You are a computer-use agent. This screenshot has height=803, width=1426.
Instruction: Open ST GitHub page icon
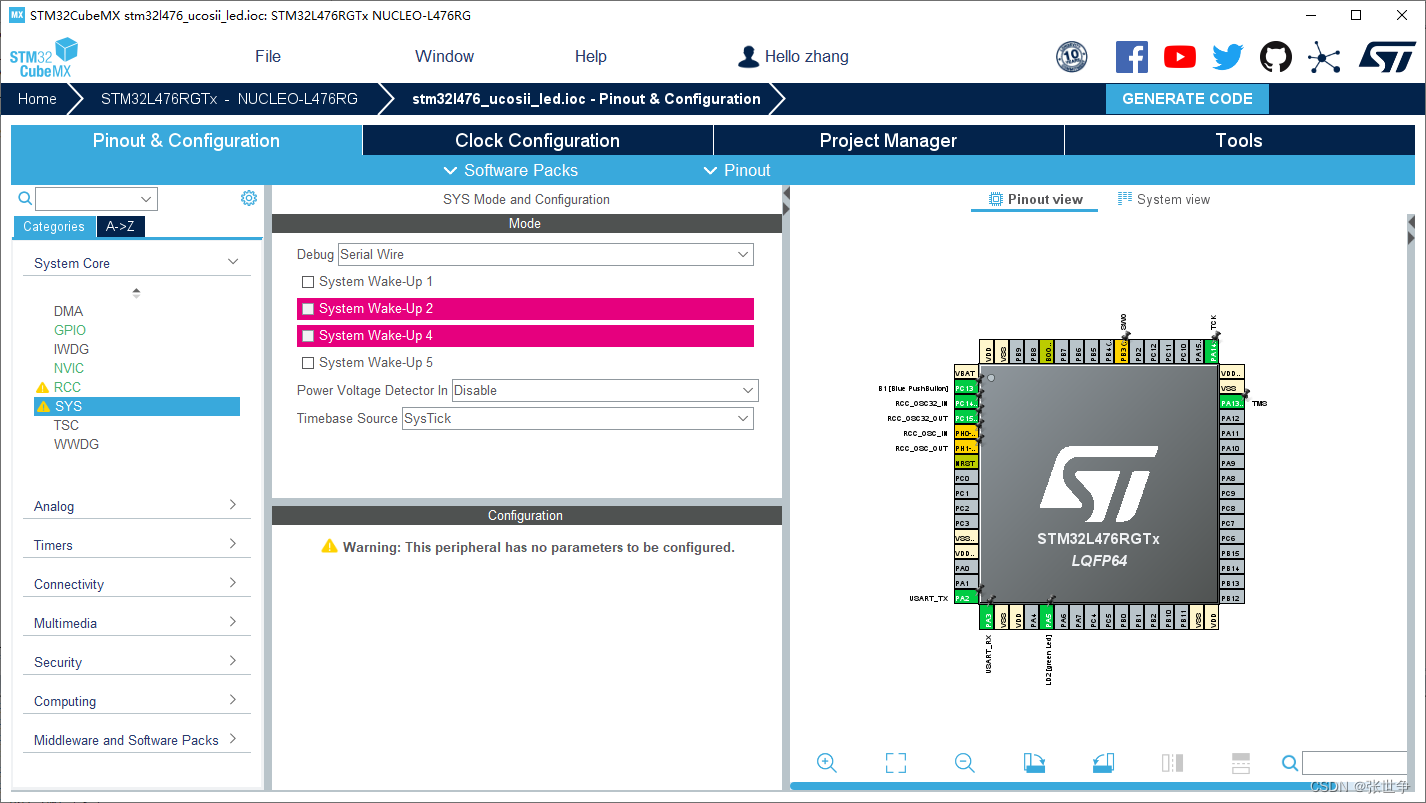(1276, 57)
